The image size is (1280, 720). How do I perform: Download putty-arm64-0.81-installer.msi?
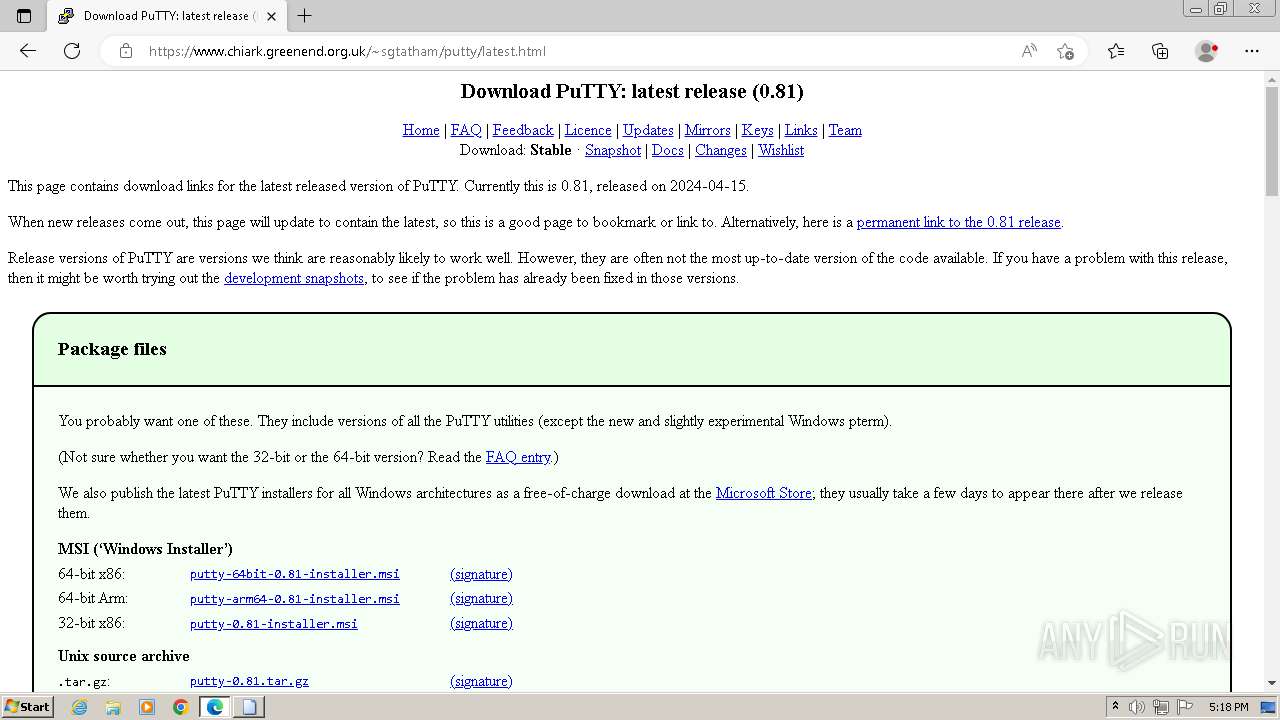click(295, 599)
